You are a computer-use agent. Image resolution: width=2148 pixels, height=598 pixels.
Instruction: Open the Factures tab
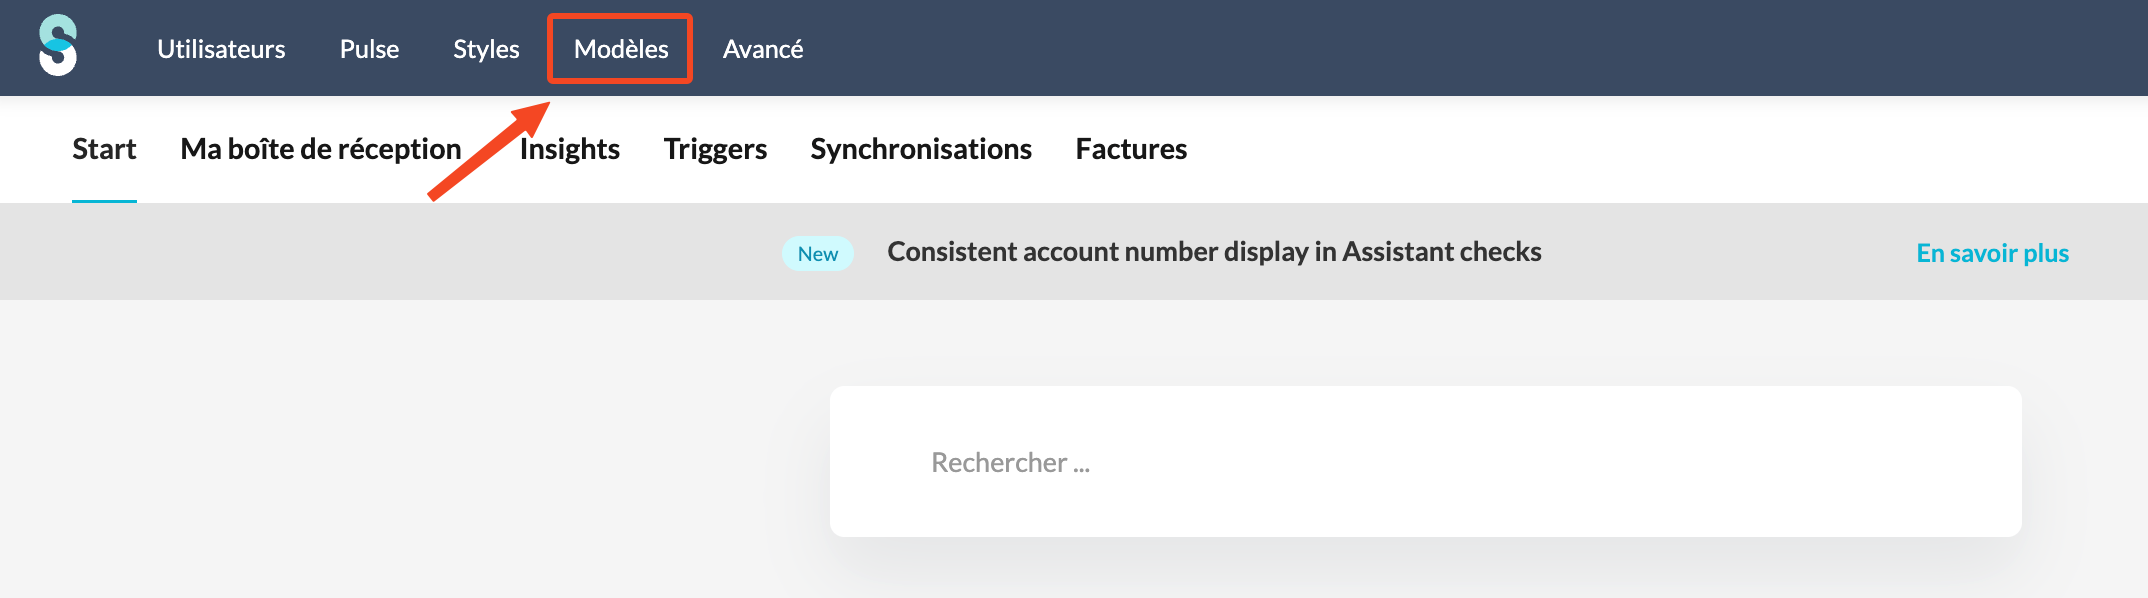coord(1131,149)
